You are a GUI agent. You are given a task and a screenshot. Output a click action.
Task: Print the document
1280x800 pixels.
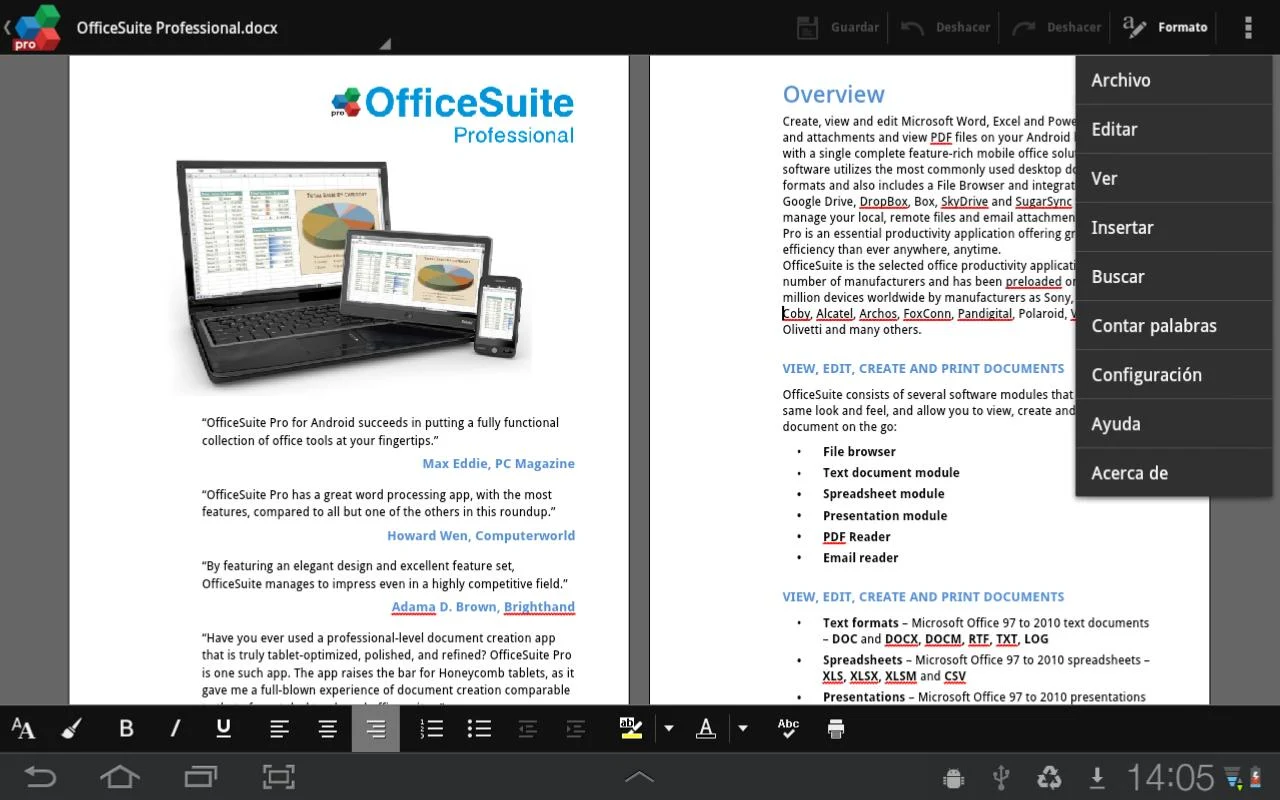point(837,729)
